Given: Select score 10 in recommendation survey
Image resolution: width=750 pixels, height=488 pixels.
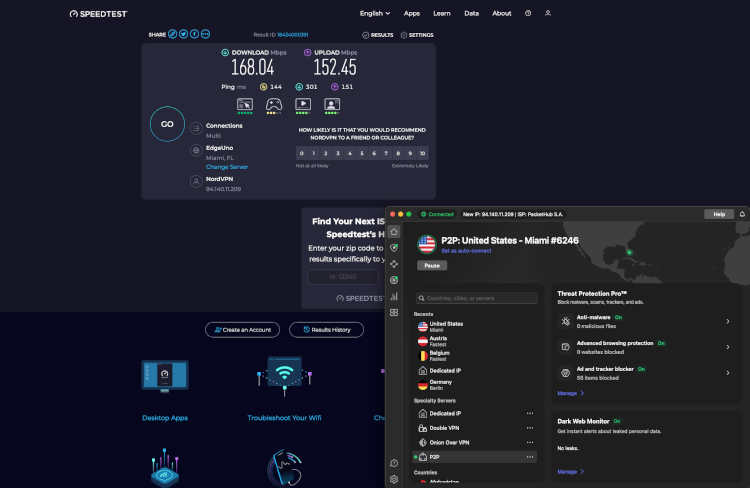Looking at the screenshot, I should click(422, 153).
